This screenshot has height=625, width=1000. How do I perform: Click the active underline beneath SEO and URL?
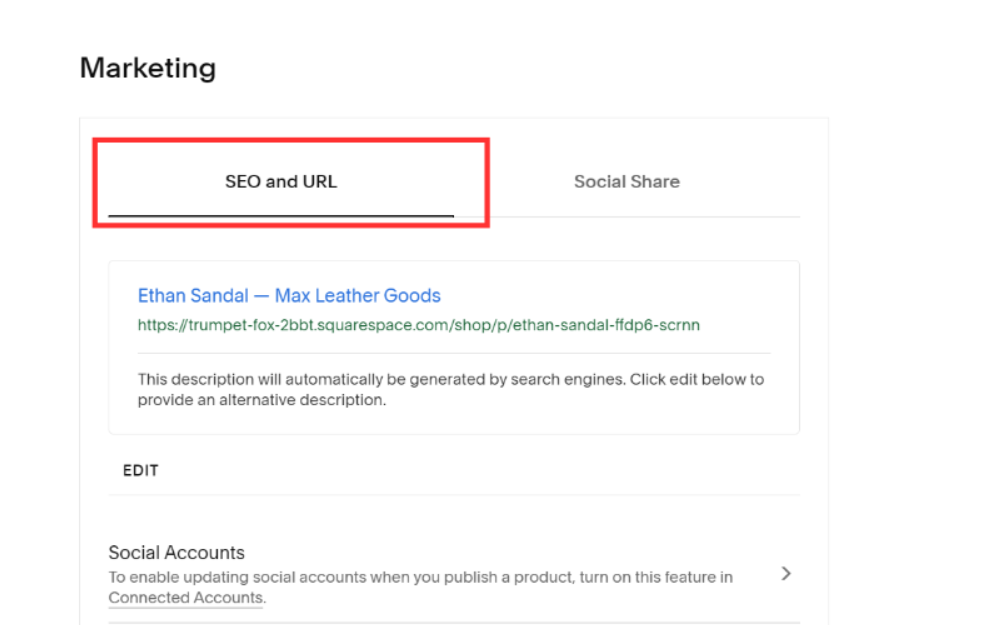281,215
